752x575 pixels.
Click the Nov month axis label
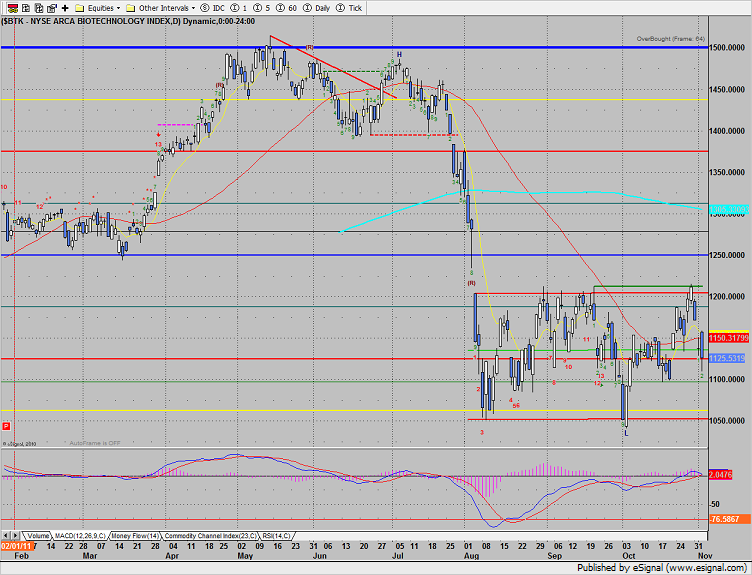point(705,556)
